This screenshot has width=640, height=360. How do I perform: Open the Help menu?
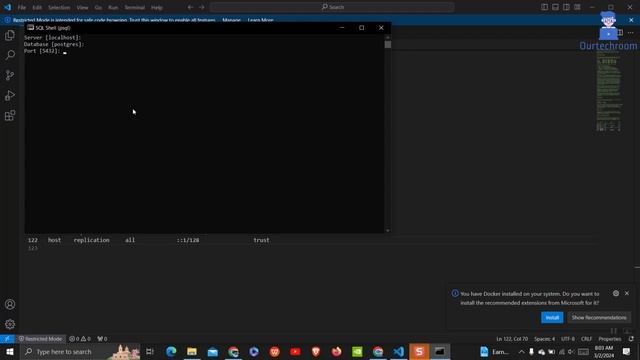tap(157, 7)
